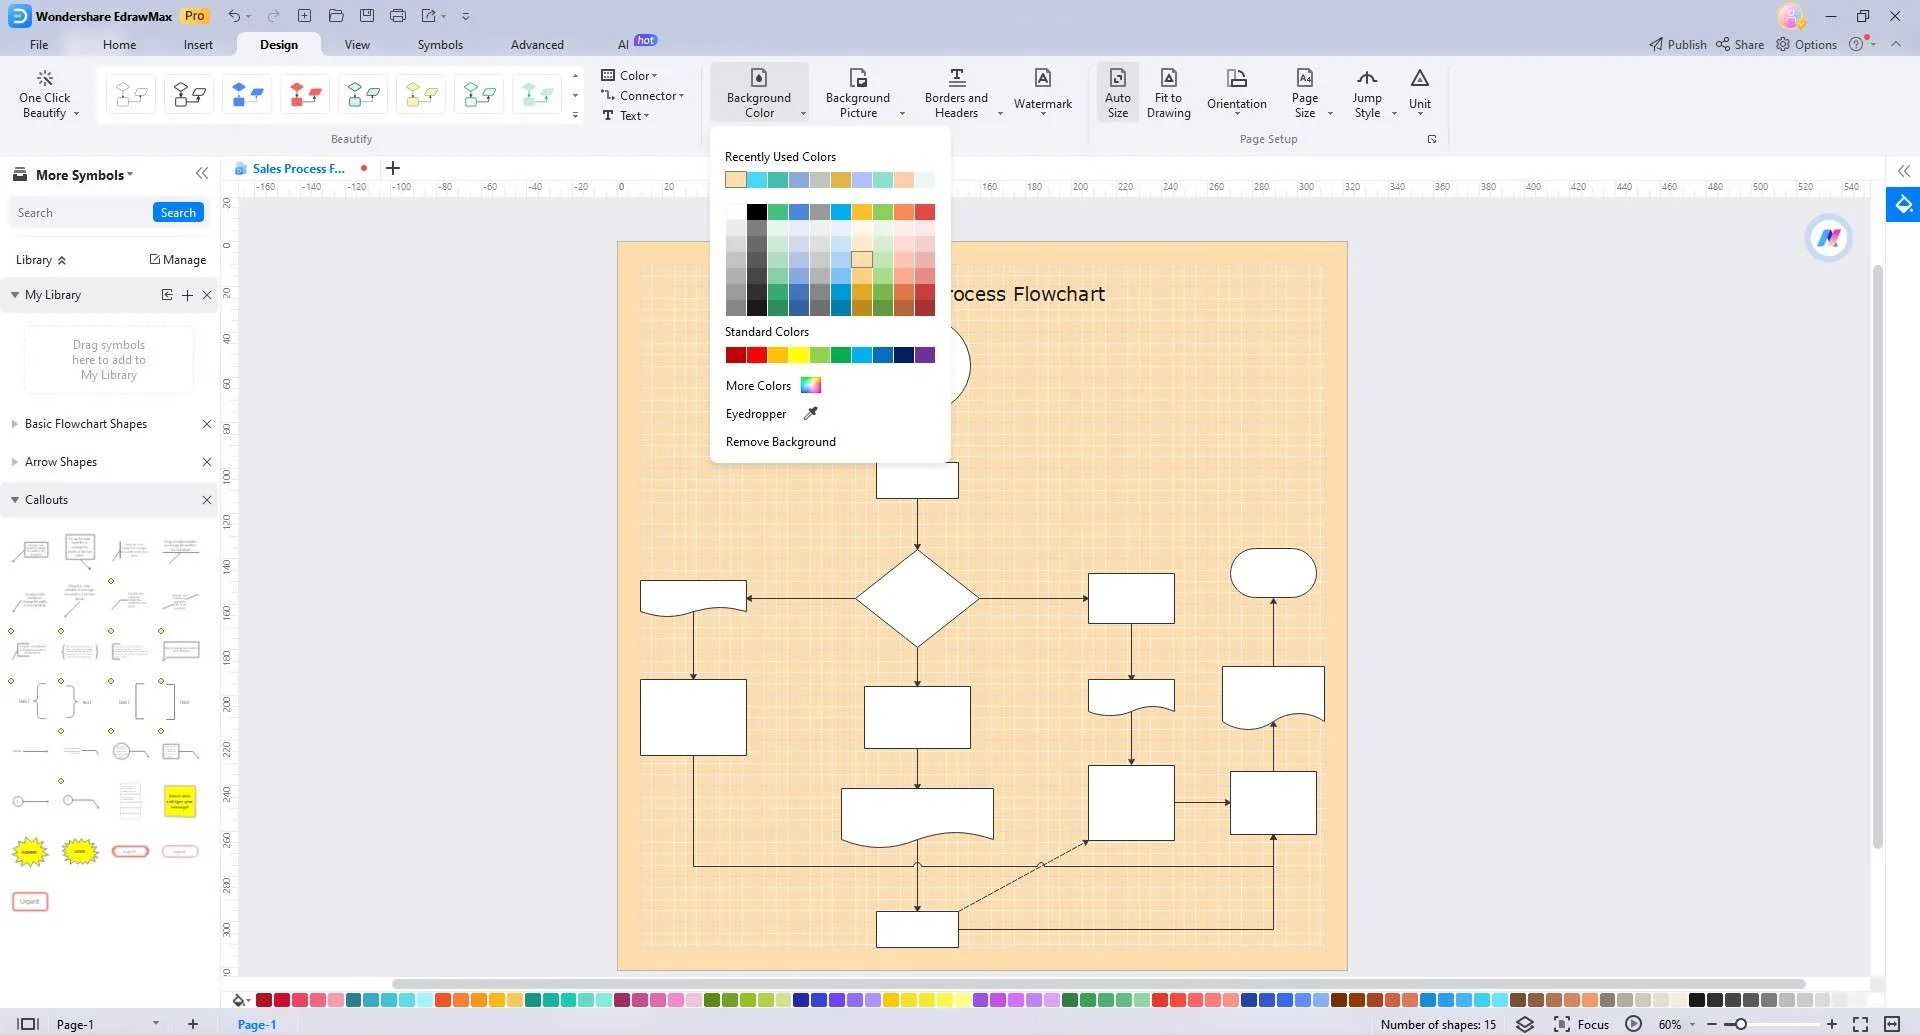1920x1035 pixels.
Task: Expand the right-side panel
Action: click(1904, 172)
